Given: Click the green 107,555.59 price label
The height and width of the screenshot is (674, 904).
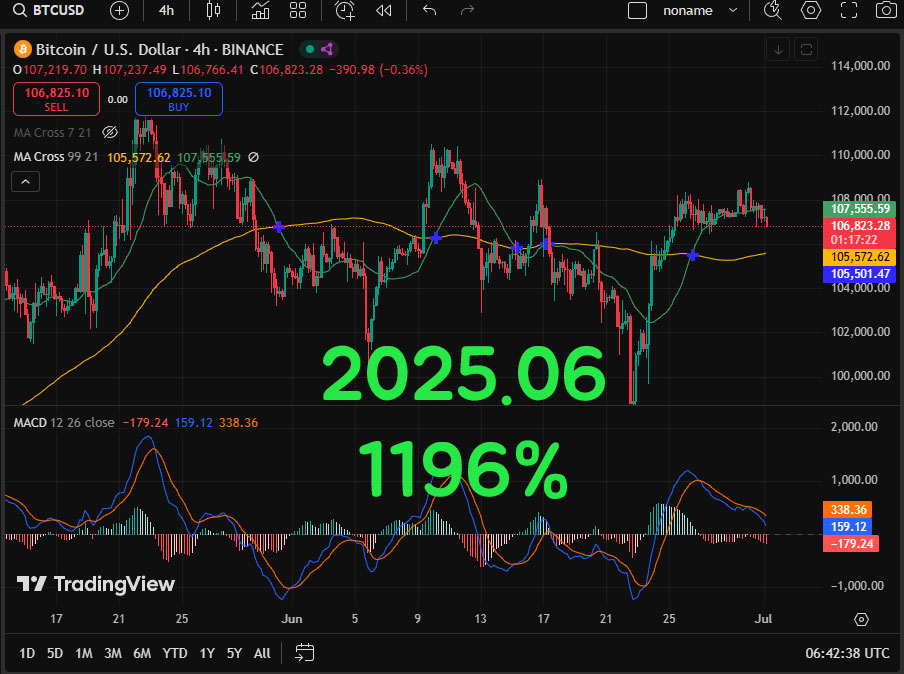Looking at the screenshot, I should click(860, 209).
